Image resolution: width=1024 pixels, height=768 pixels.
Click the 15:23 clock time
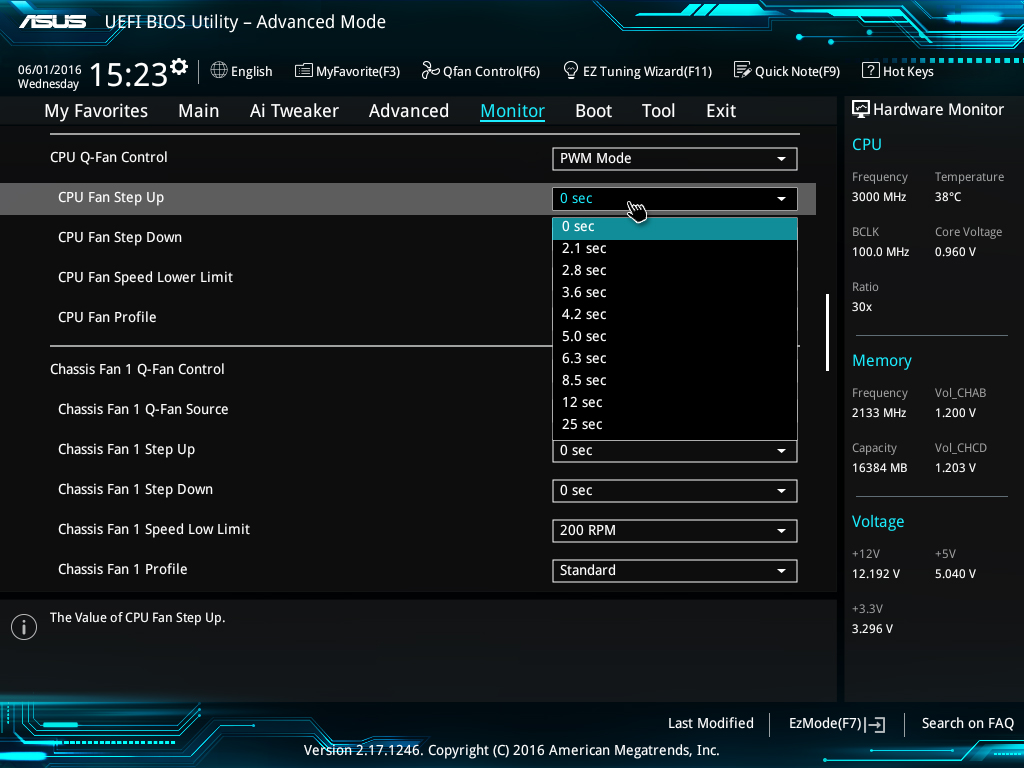tap(128, 74)
